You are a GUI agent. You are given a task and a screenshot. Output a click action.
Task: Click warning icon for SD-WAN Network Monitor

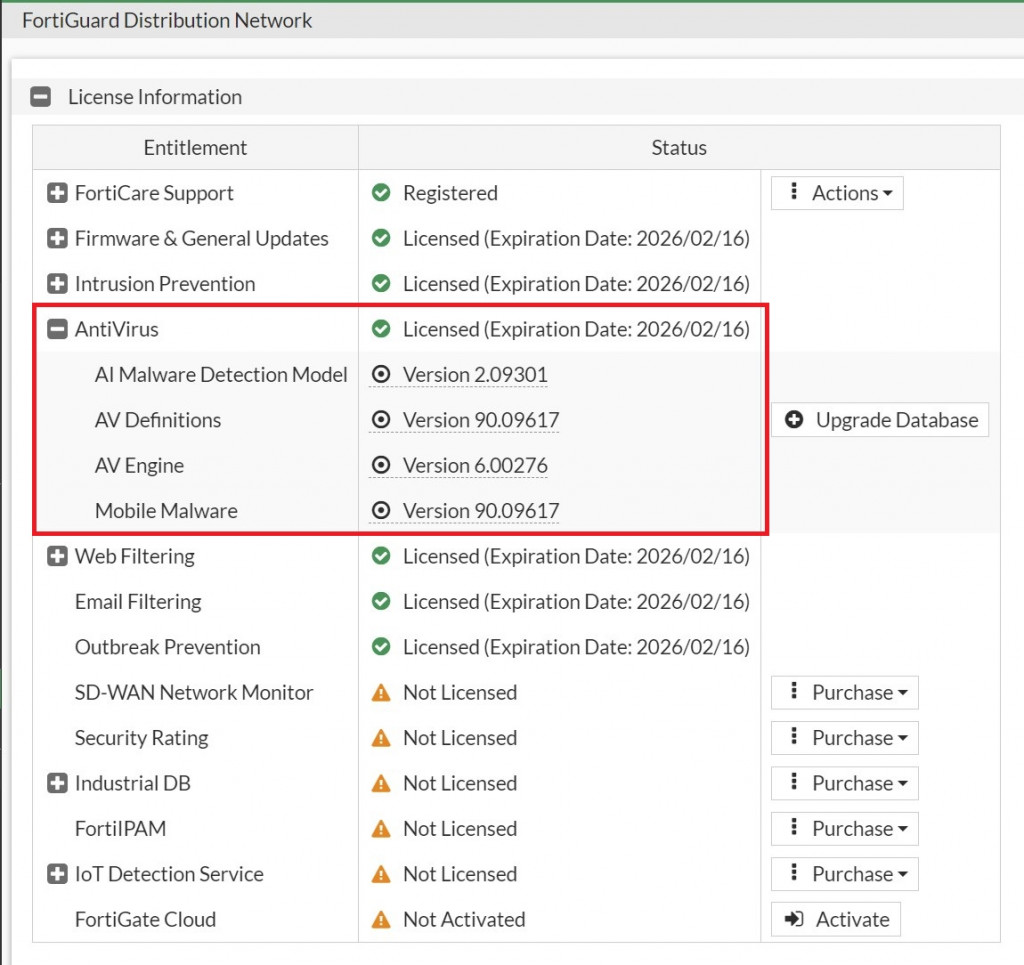coord(381,693)
